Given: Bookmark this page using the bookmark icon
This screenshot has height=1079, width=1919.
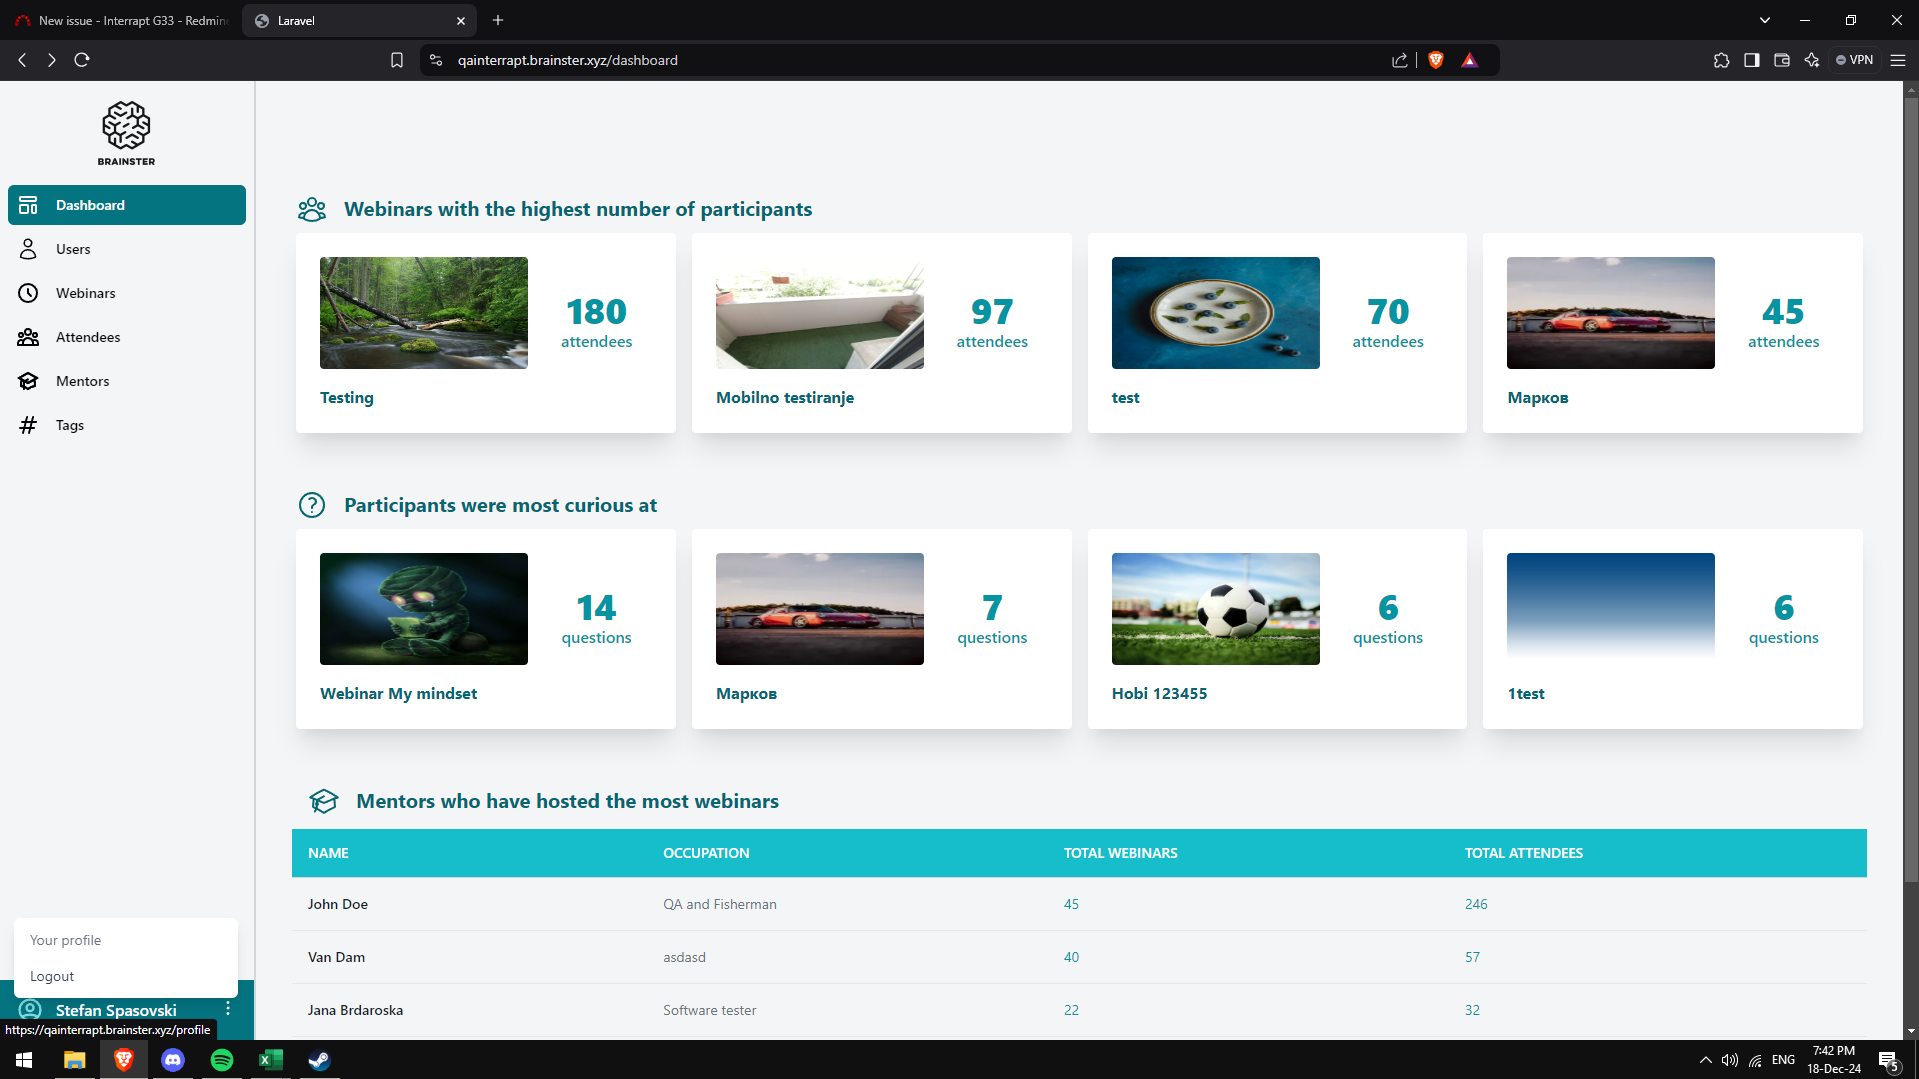Looking at the screenshot, I should click(397, 60).
